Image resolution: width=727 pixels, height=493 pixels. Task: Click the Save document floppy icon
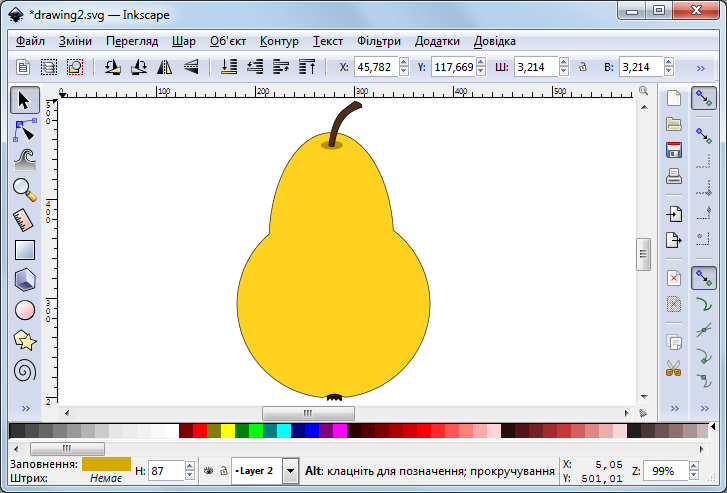pyautogui.click(x=674, y=150)
